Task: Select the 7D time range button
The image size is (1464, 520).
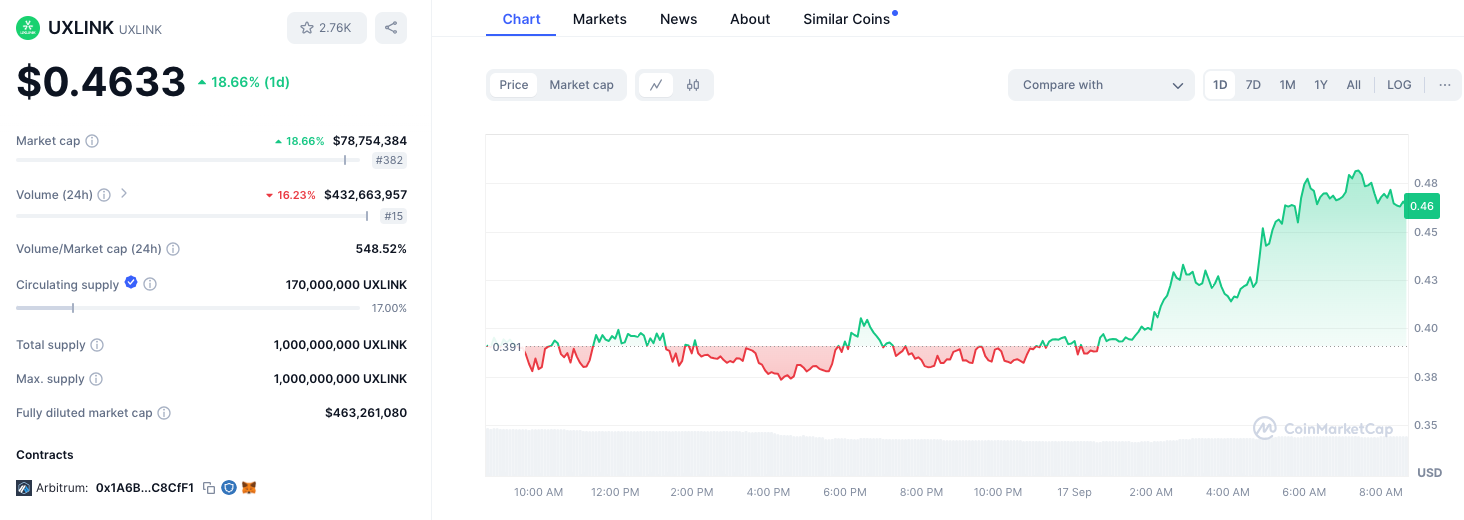Action: [1253, 85]
